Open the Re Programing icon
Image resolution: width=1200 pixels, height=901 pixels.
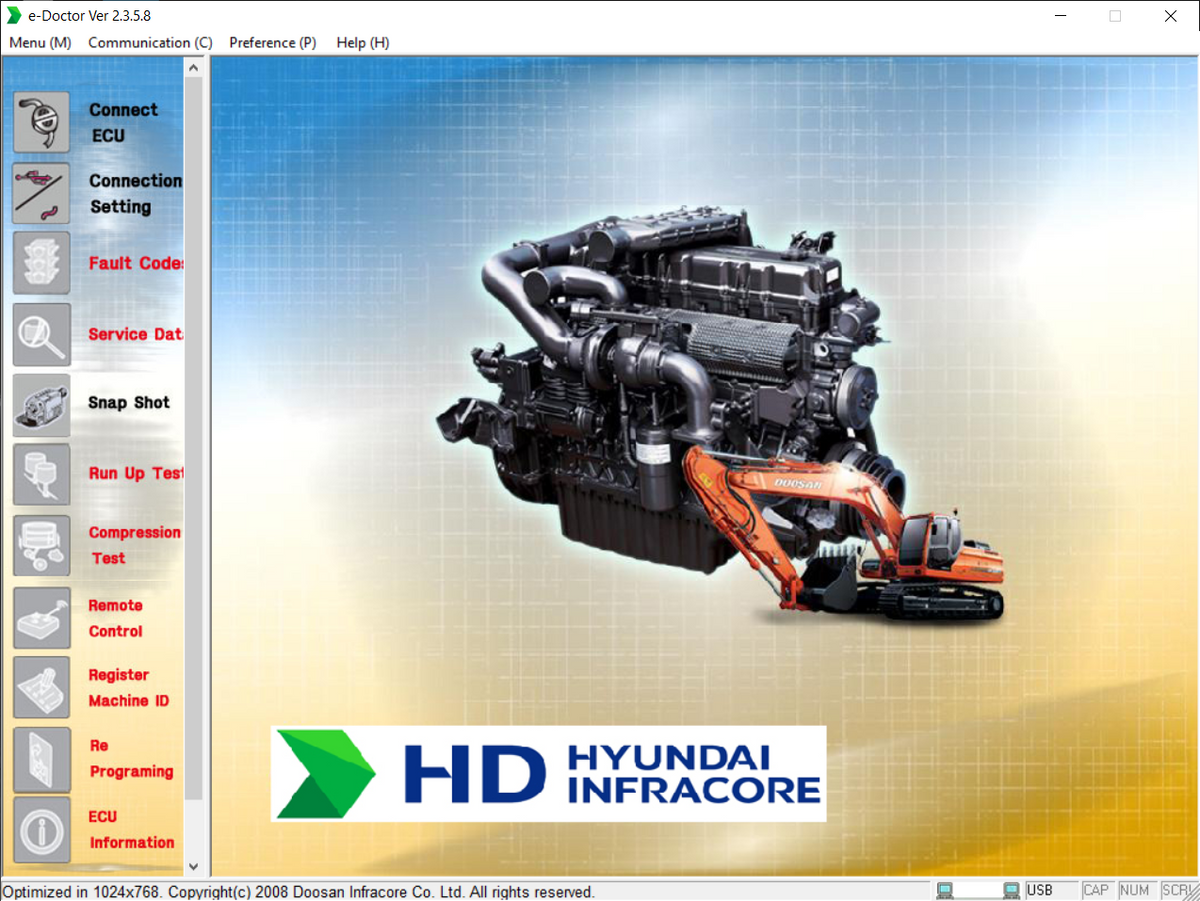pyautogui.click(x=42, y=759)
